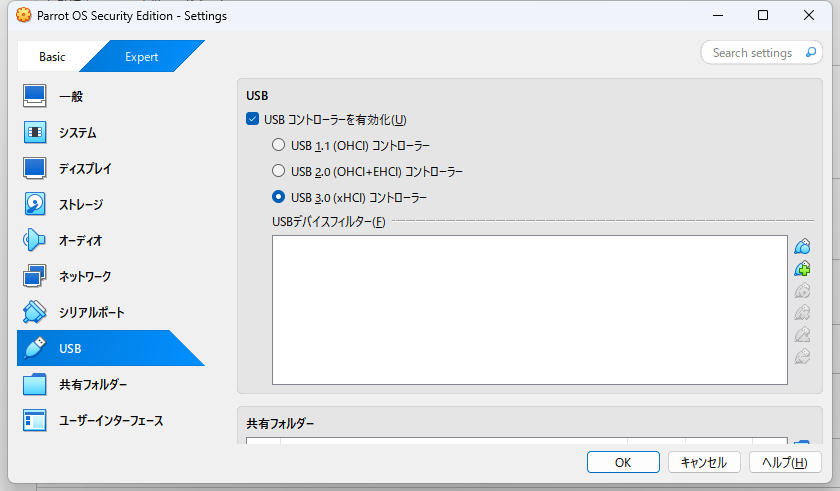Image resolution: width=840 pixels, height=491 pixels.
Task: Open 共有フォルダー folder icon in sidebar
Action: pos(34,384)
